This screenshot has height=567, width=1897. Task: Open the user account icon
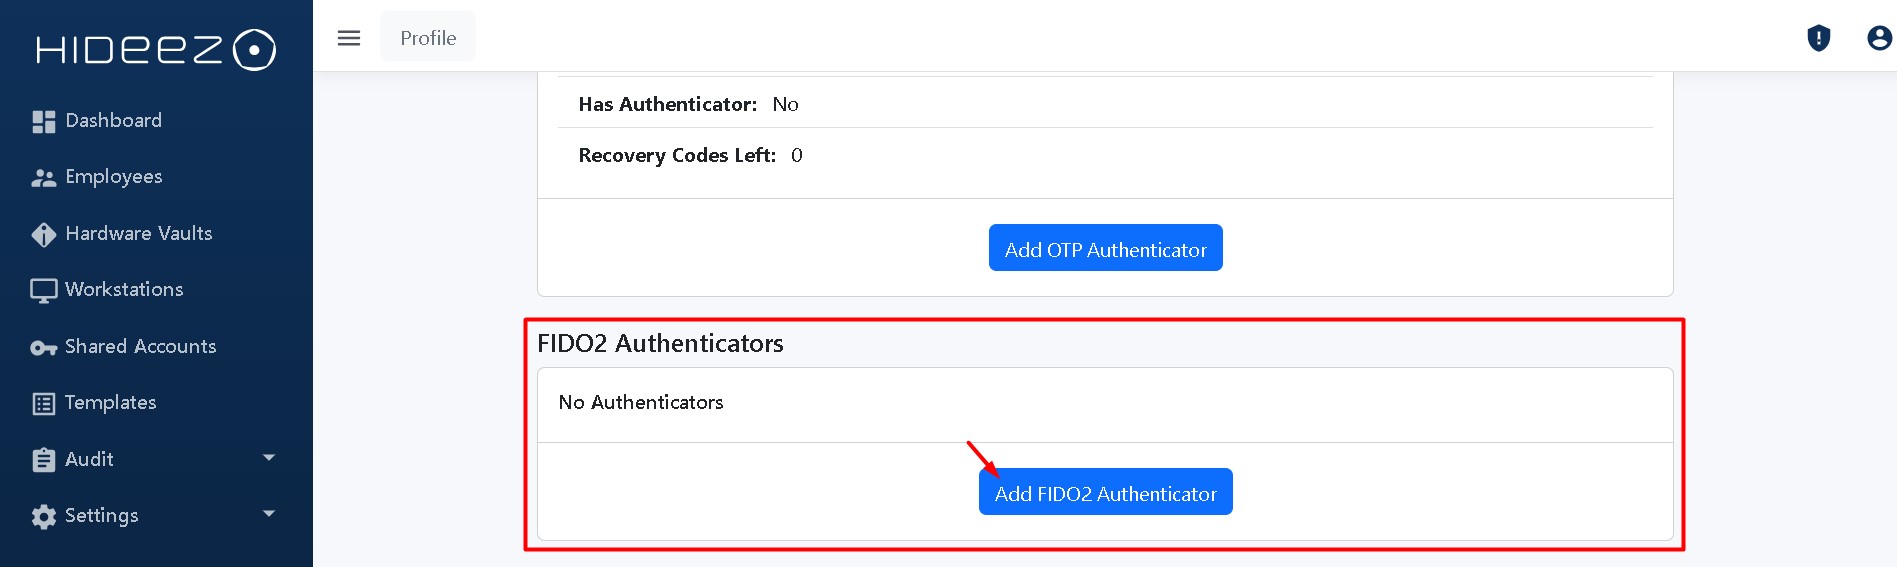point(1879,38)
